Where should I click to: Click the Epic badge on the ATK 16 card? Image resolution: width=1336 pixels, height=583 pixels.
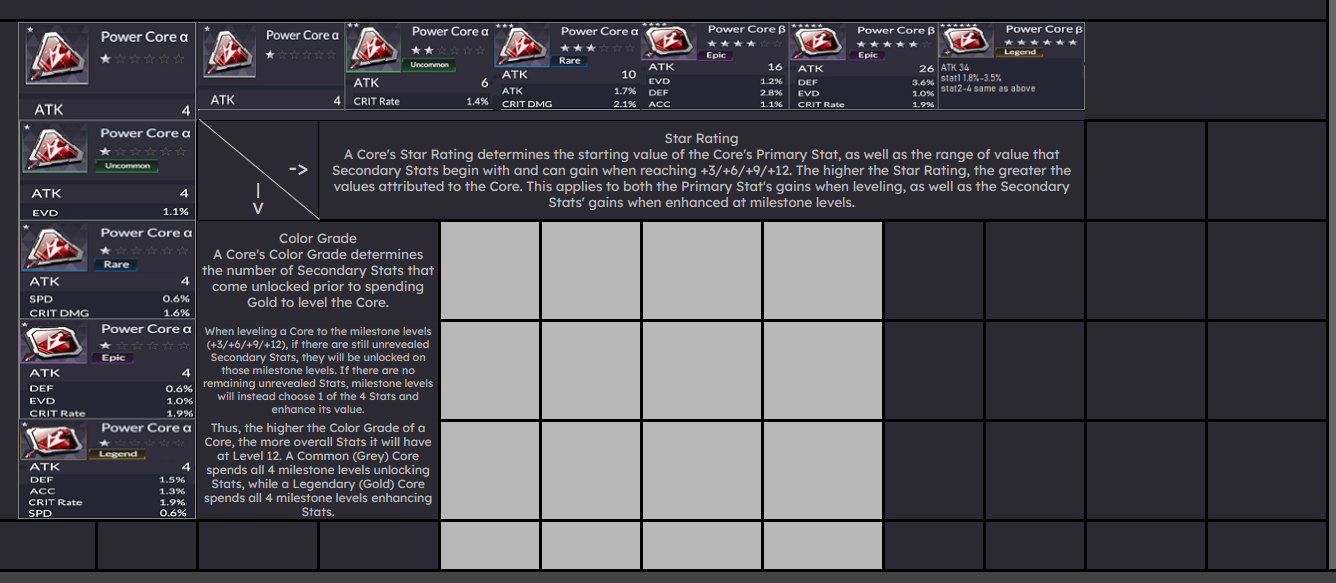click(x=716, y=56)
